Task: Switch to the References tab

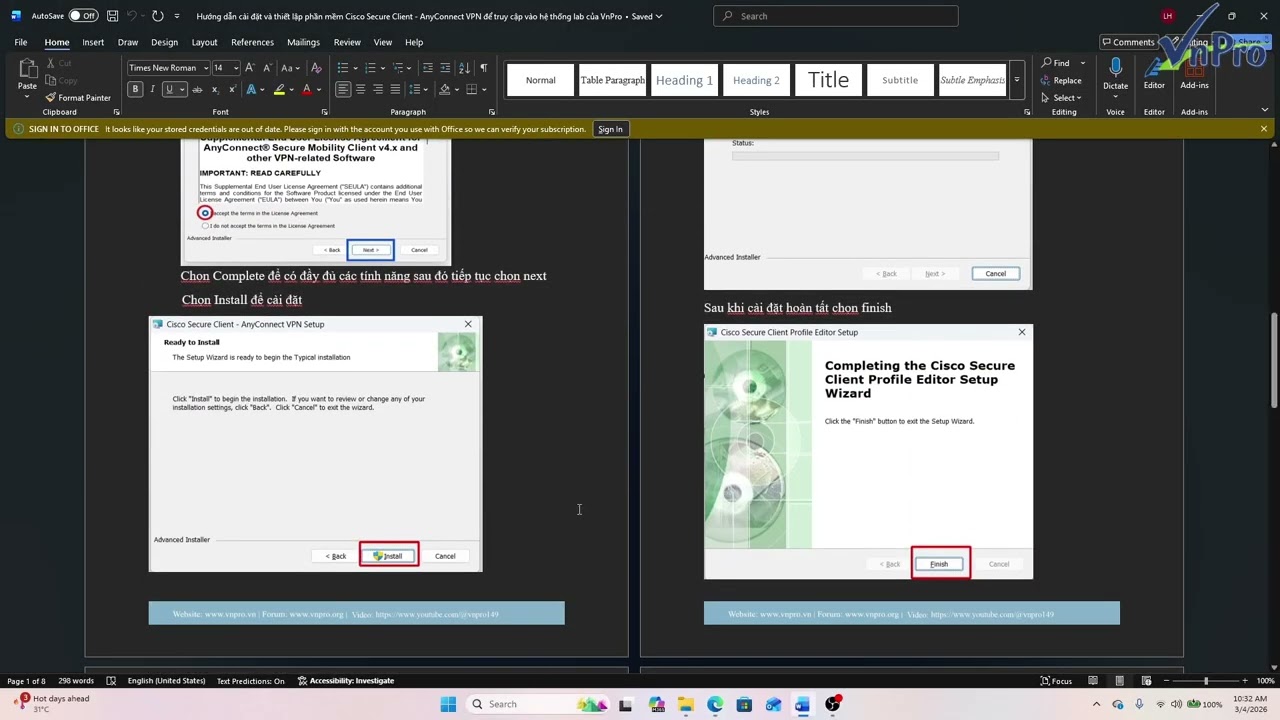Action: [x=252, y=42]
